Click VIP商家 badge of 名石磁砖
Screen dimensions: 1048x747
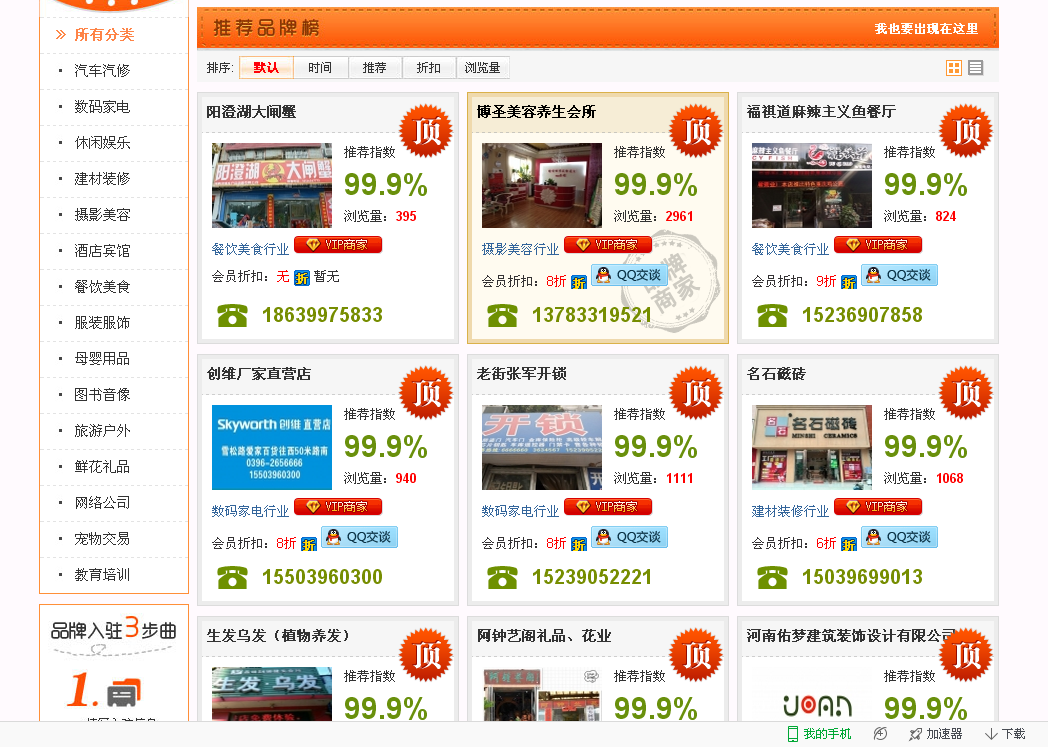tap(878, 506)
